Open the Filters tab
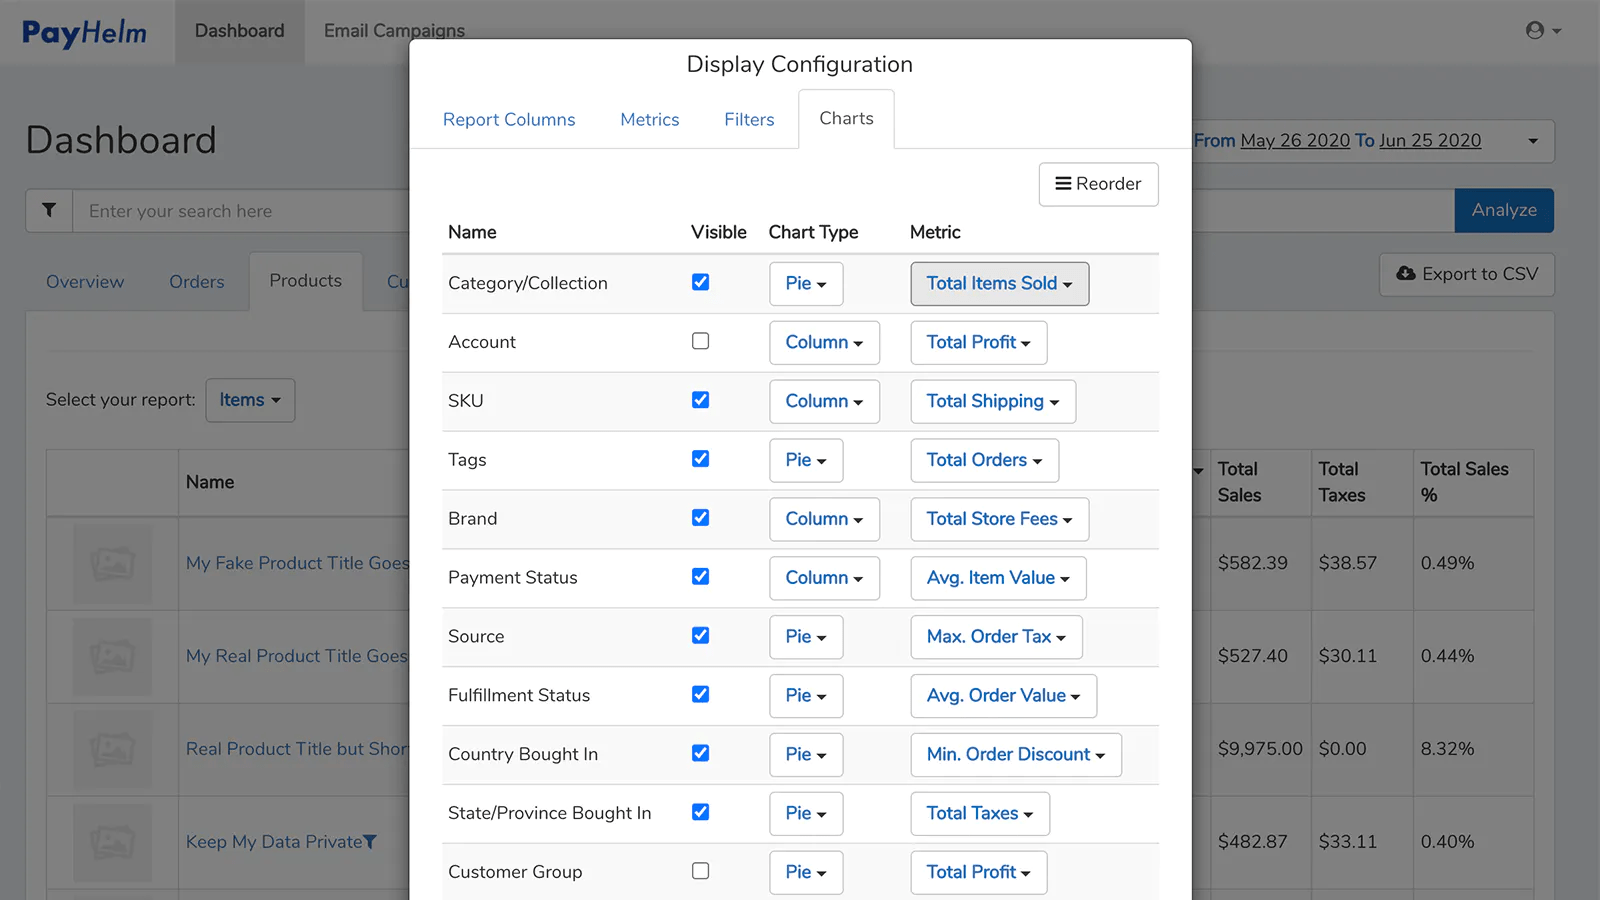 (x=749, y=120)
